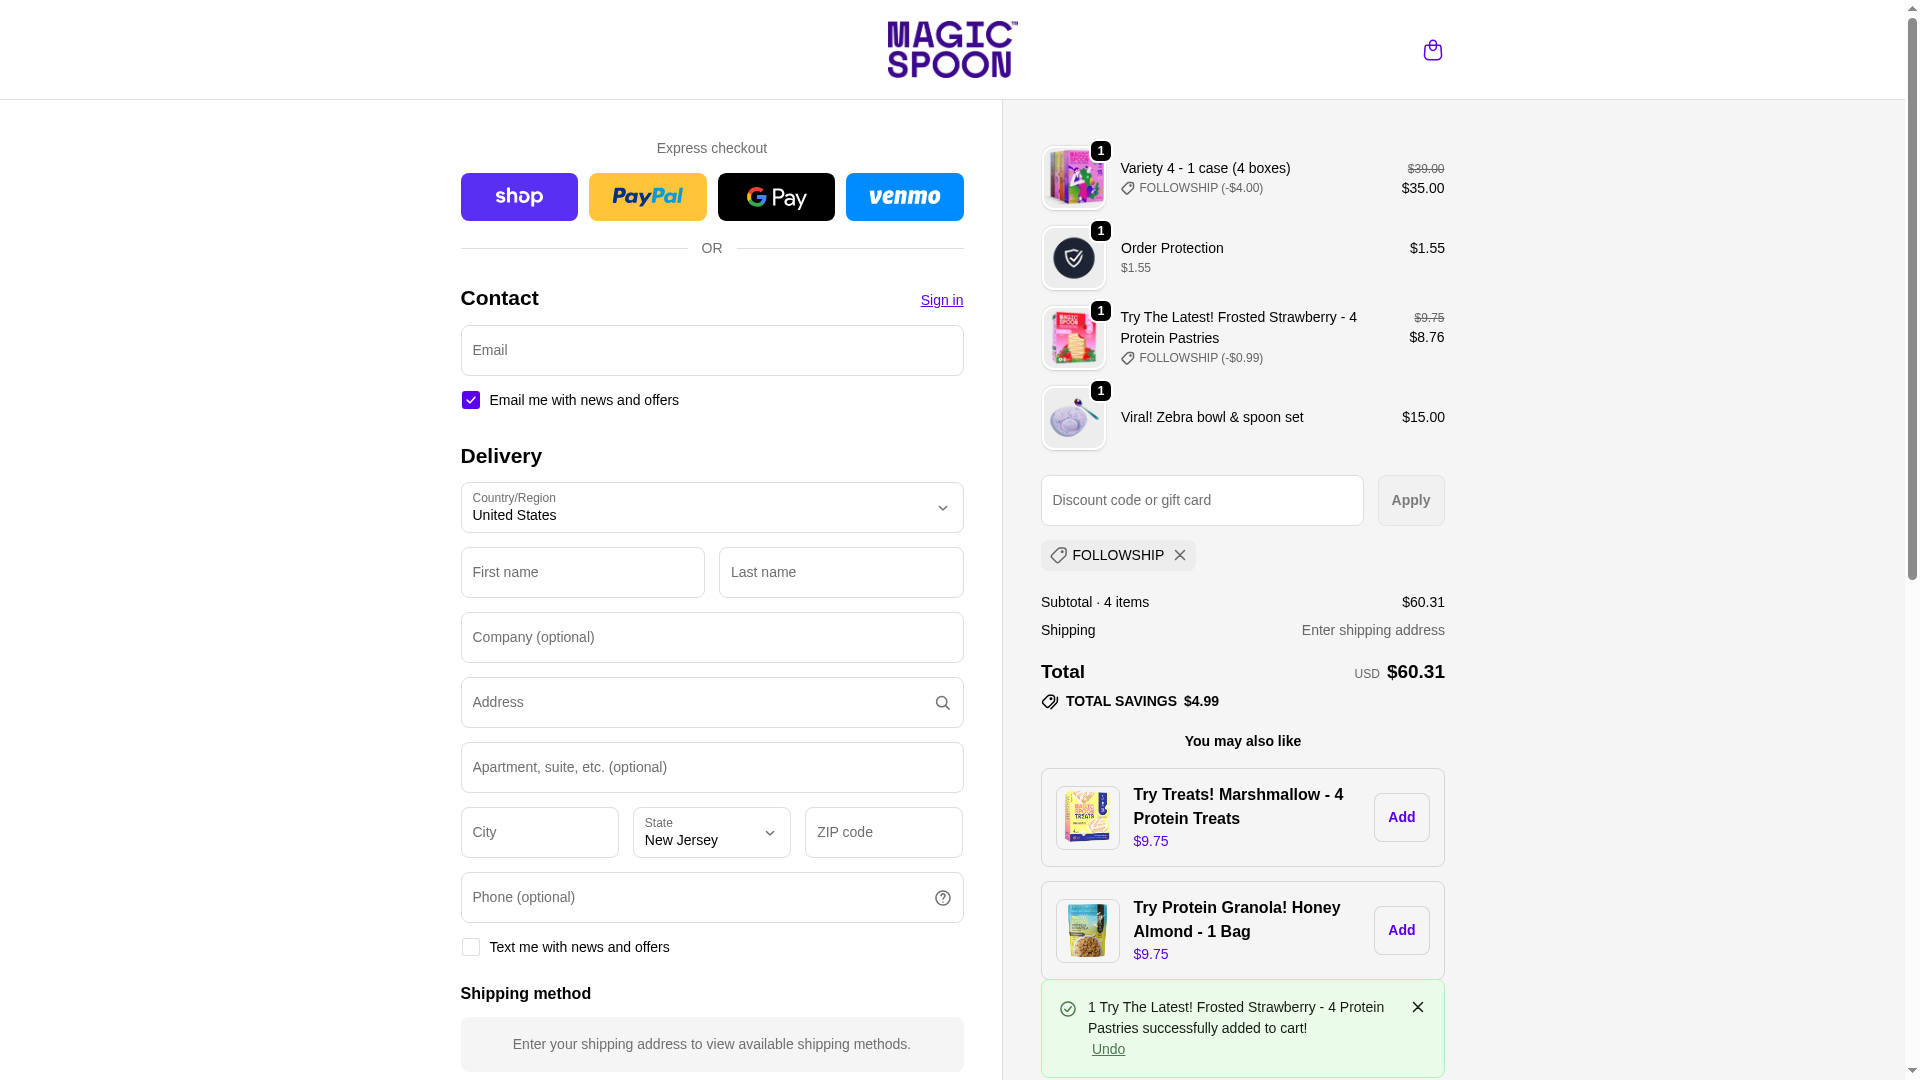Image resolution: width=1920 pixels, height=1080 pixels.
Task: Click the Magic Spoon logo
Action: click(952, 50)
